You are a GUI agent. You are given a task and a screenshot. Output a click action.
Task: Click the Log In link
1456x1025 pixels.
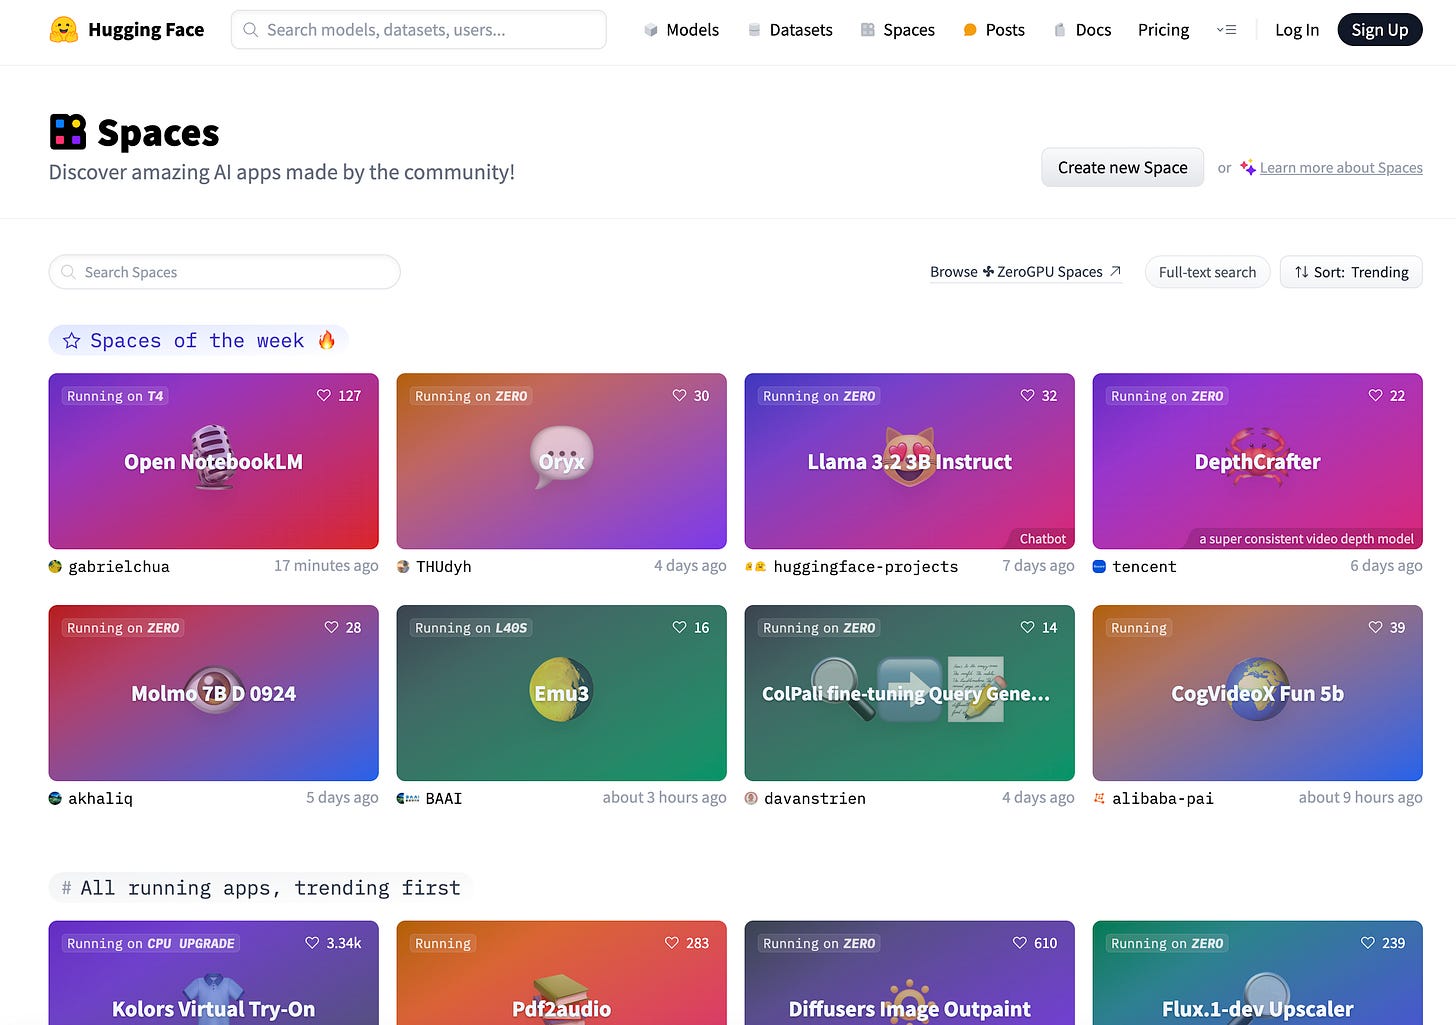1297,30
